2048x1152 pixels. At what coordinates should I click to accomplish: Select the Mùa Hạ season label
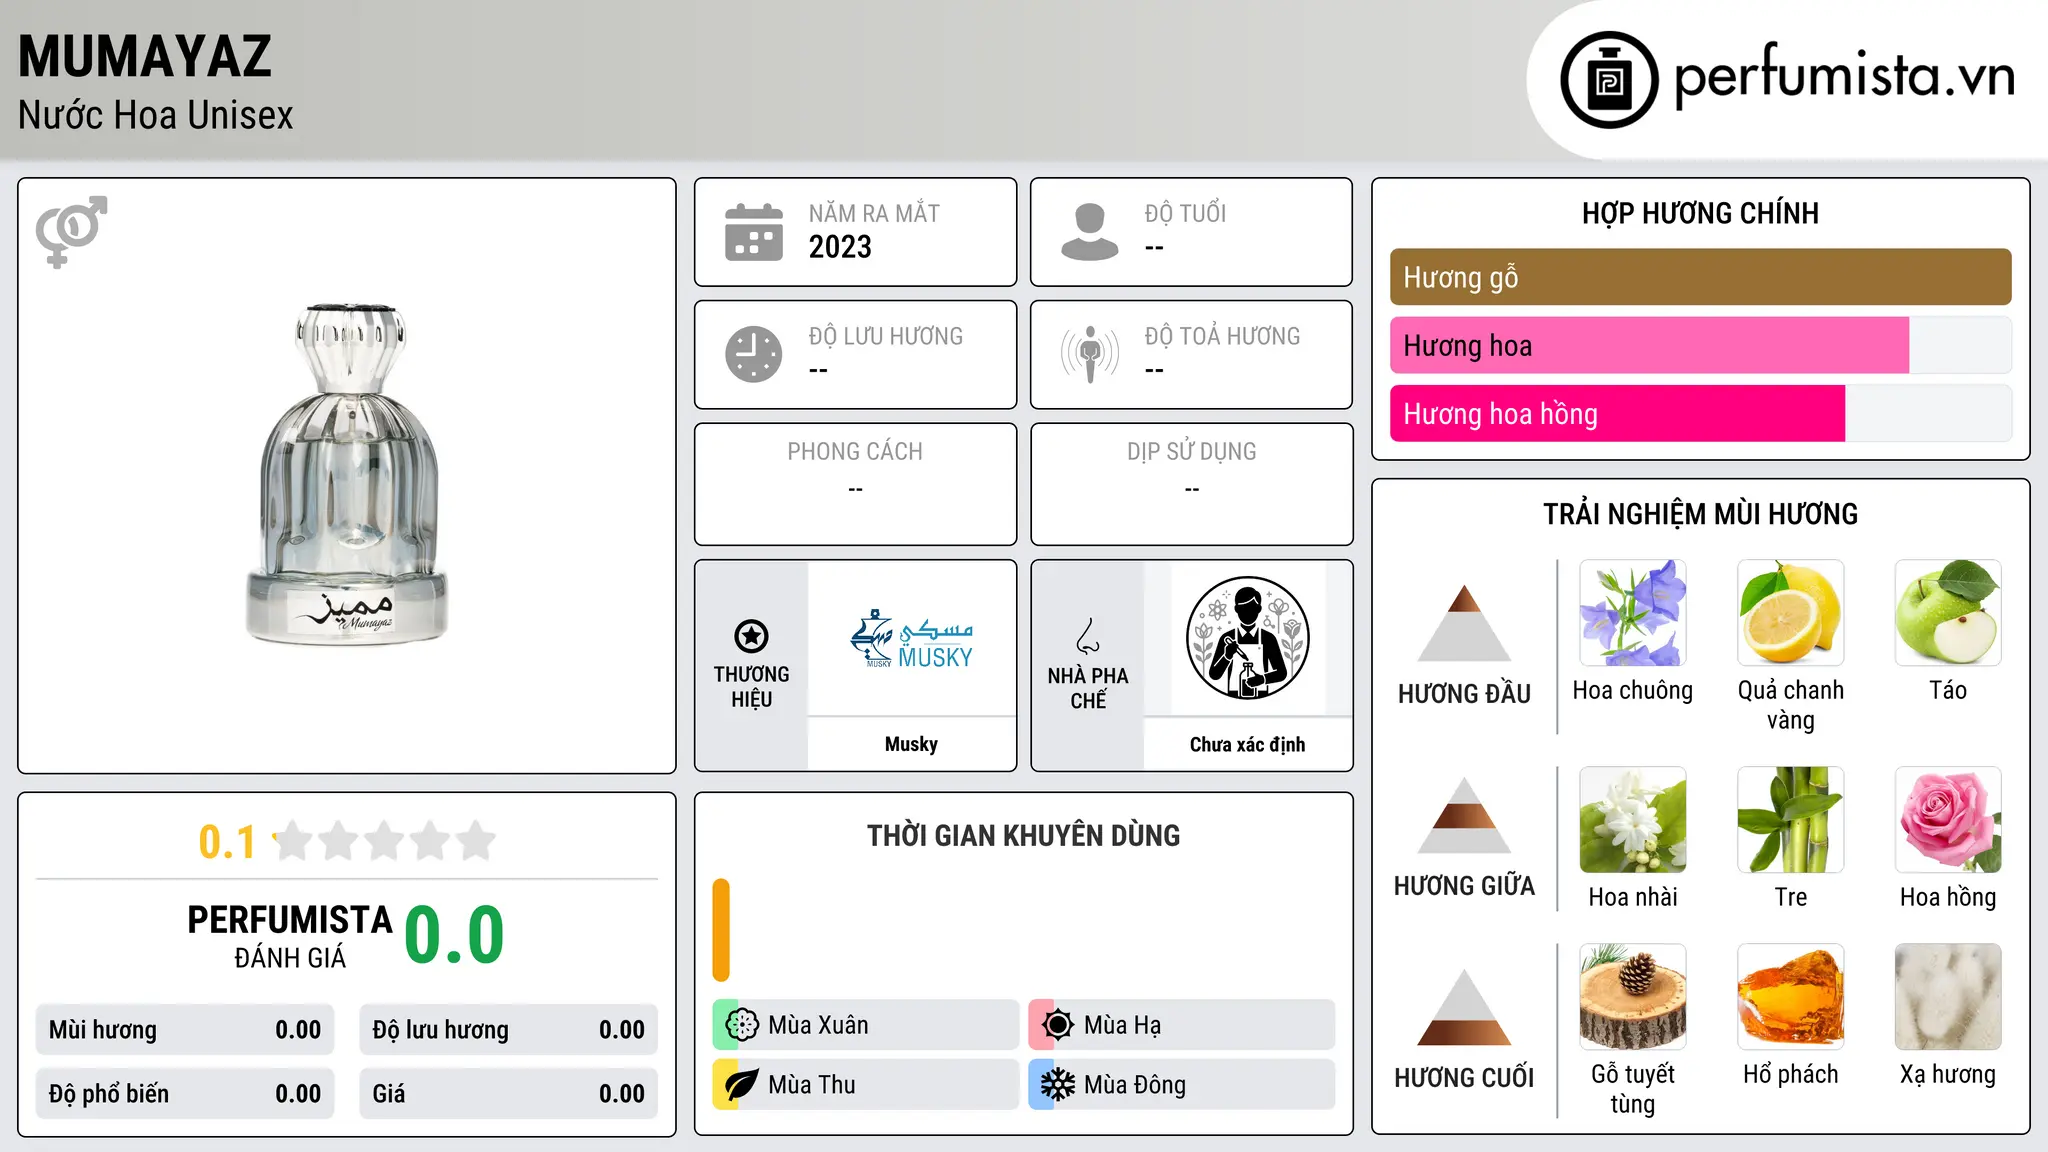tap(1122, 1025)
